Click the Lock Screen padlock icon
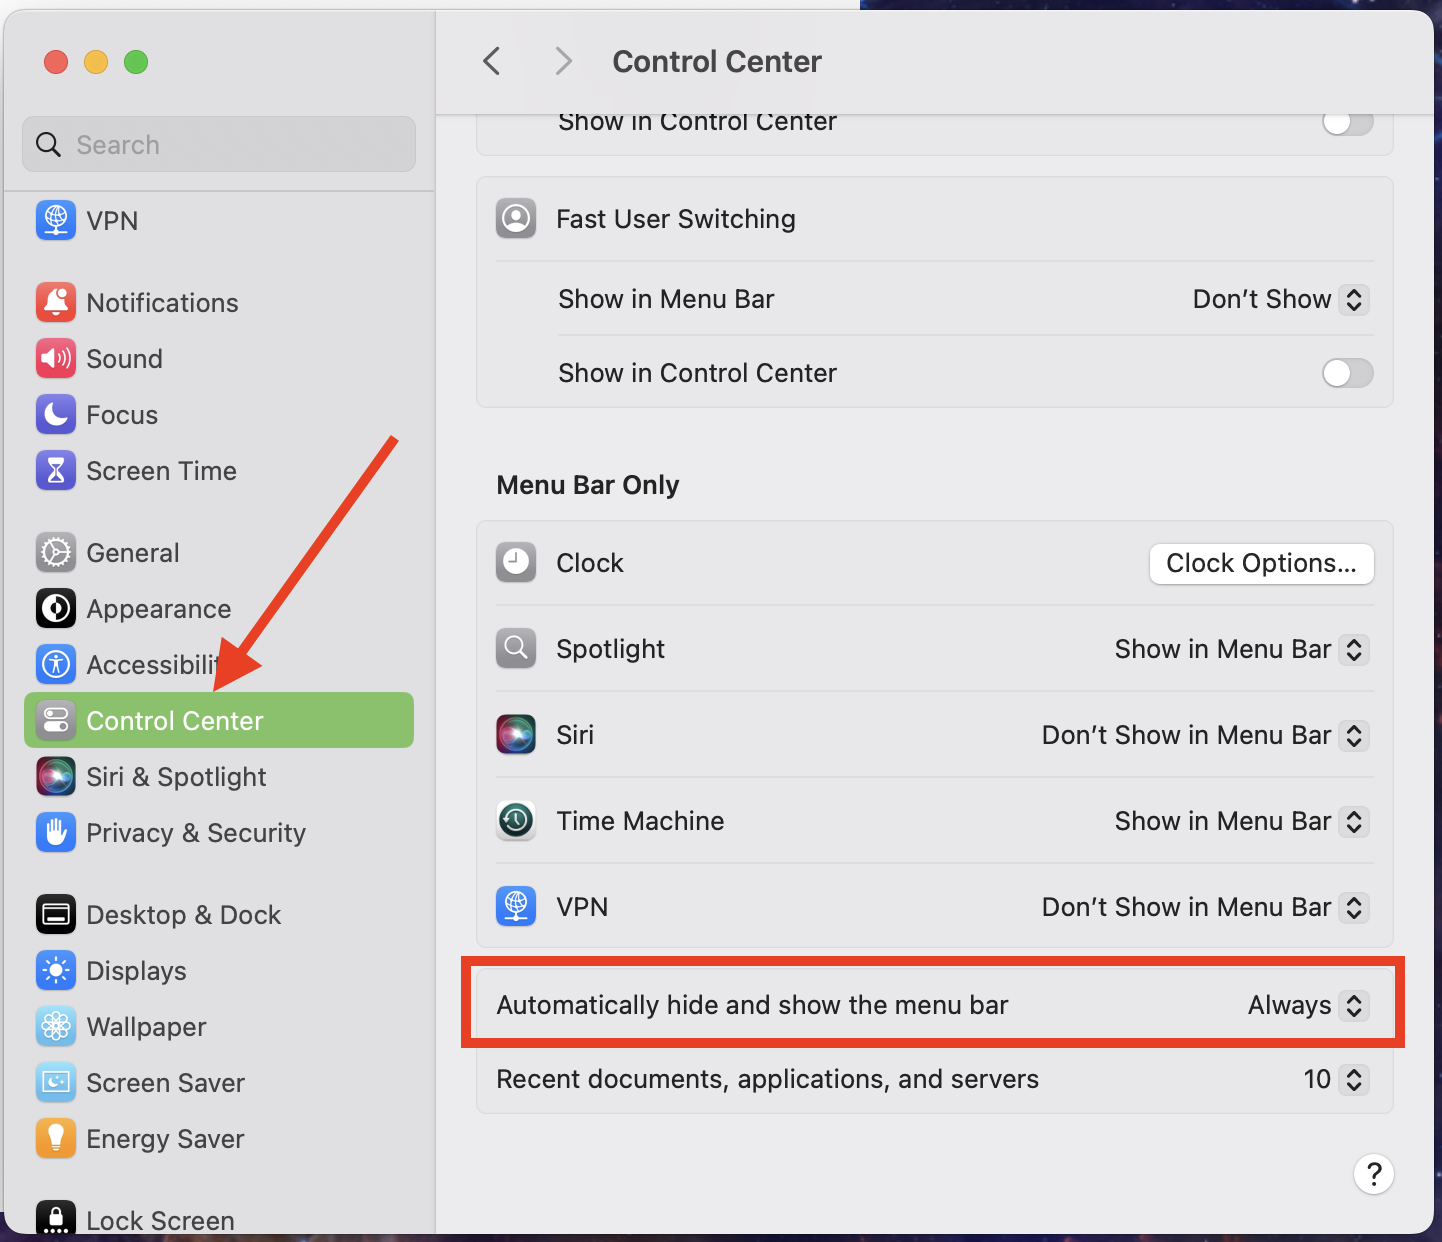The height and width of the screenshot is (1242, 1442). click(x=56, y=1217)
